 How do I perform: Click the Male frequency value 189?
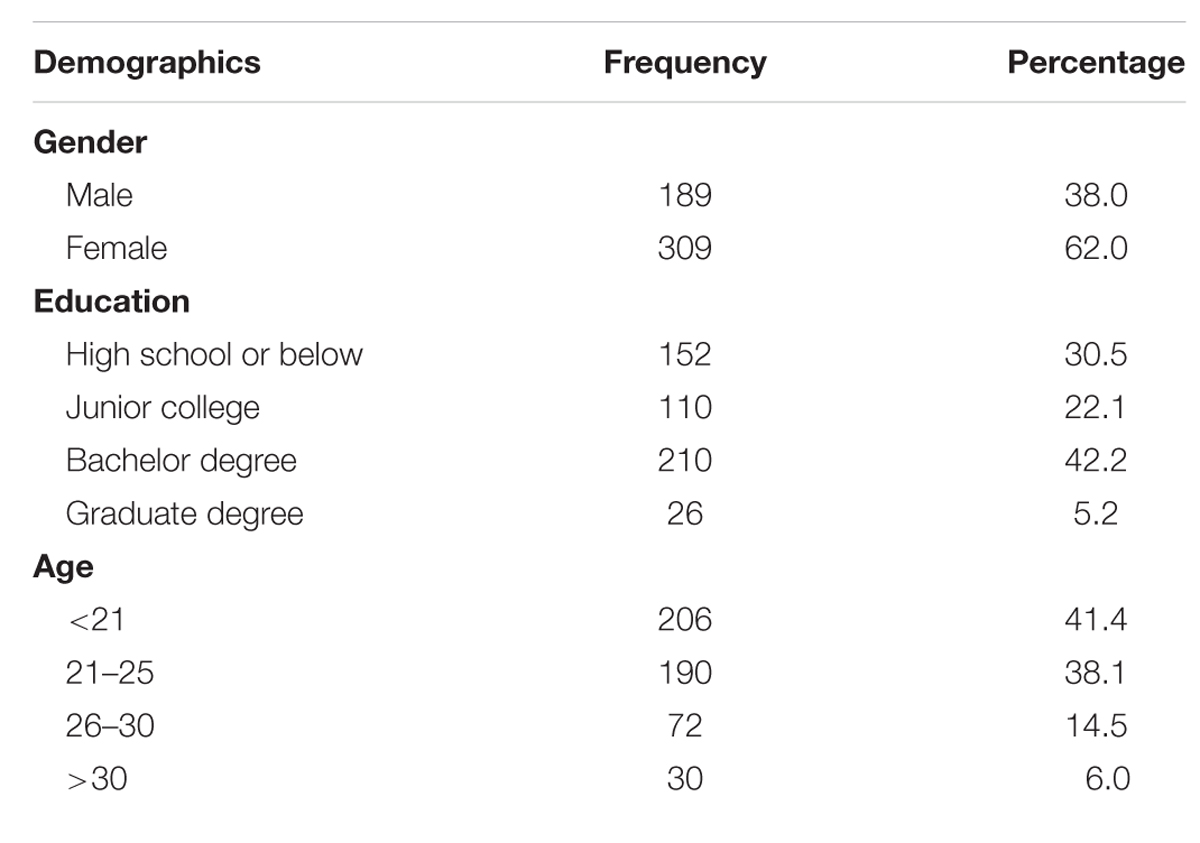685,194
